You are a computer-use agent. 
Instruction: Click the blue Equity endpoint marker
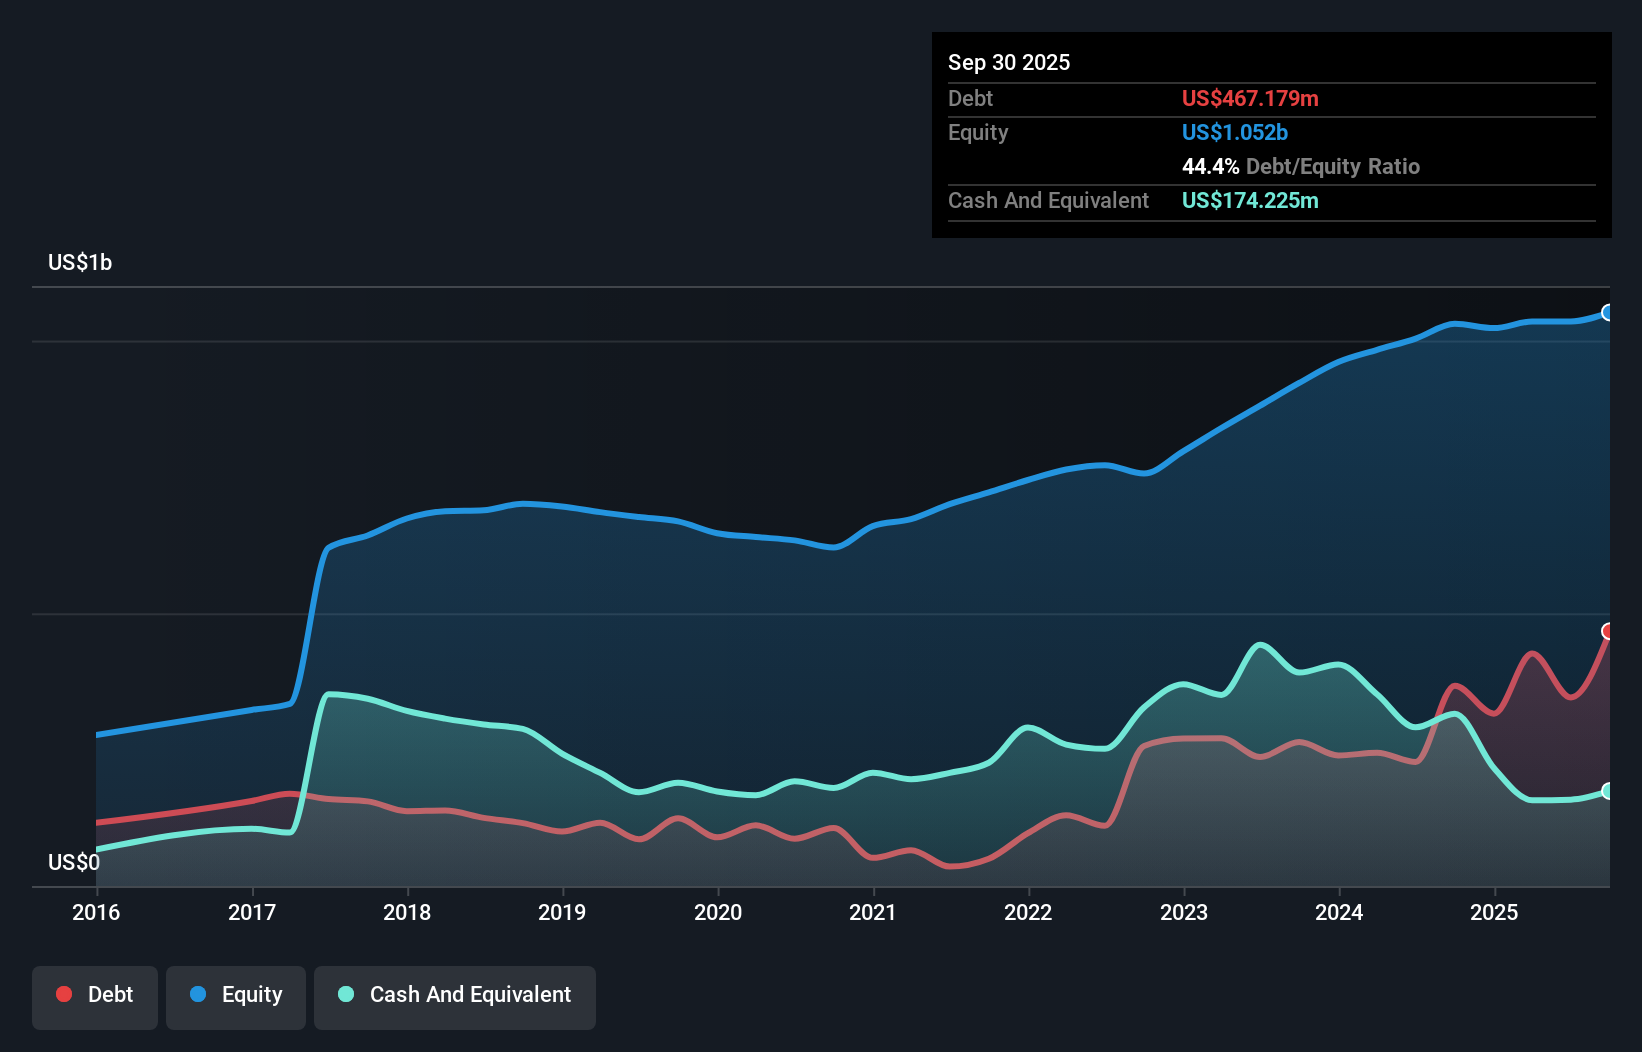pos(1608,313)
